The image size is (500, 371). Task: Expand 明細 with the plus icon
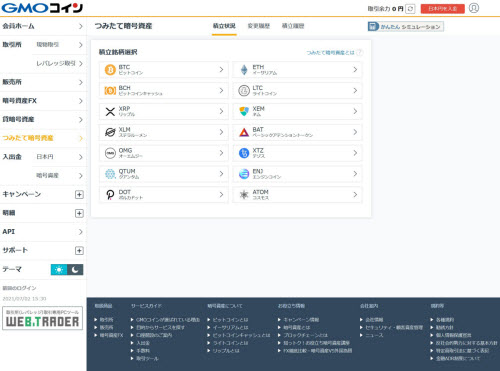[x=79, y=213]
